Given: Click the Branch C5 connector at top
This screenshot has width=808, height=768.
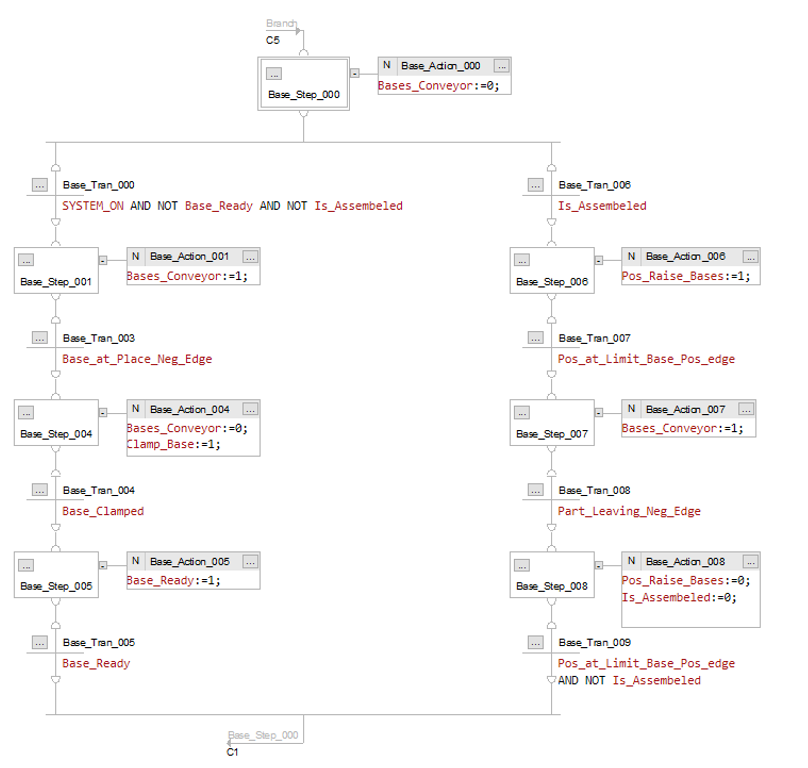Looking at the screenshot, I should coord(281,31).
